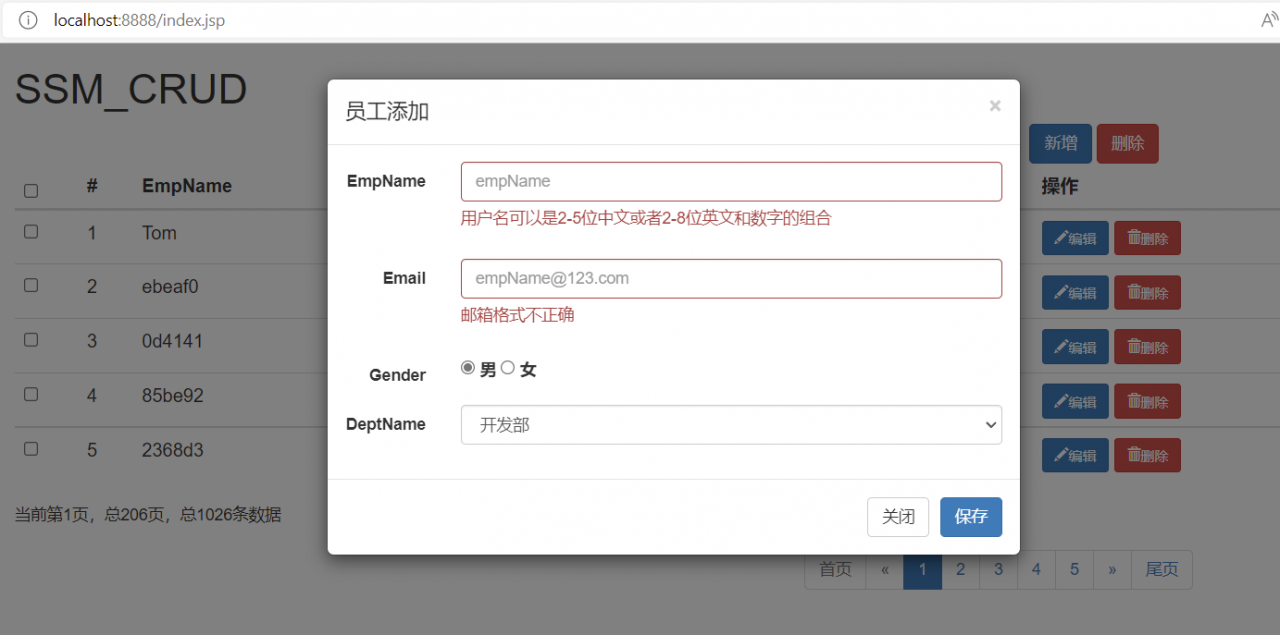1280x635 pixels.
Task: Click the 2368d3 cell in the table
Action: 173,450
